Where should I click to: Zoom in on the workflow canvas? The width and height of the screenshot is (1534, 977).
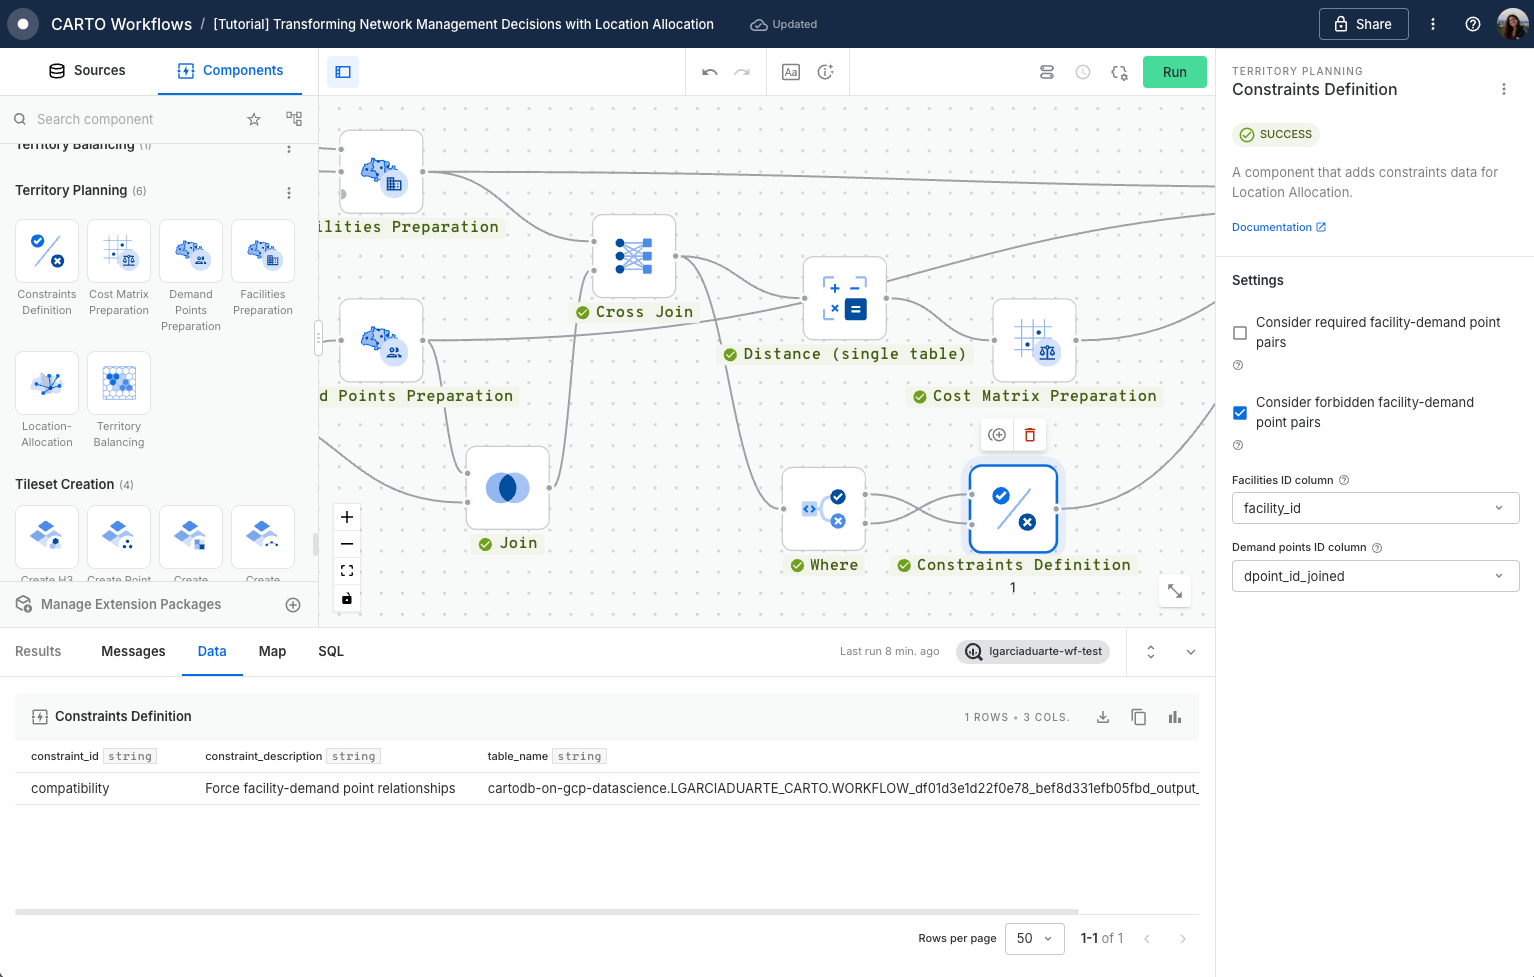[347, 517]
